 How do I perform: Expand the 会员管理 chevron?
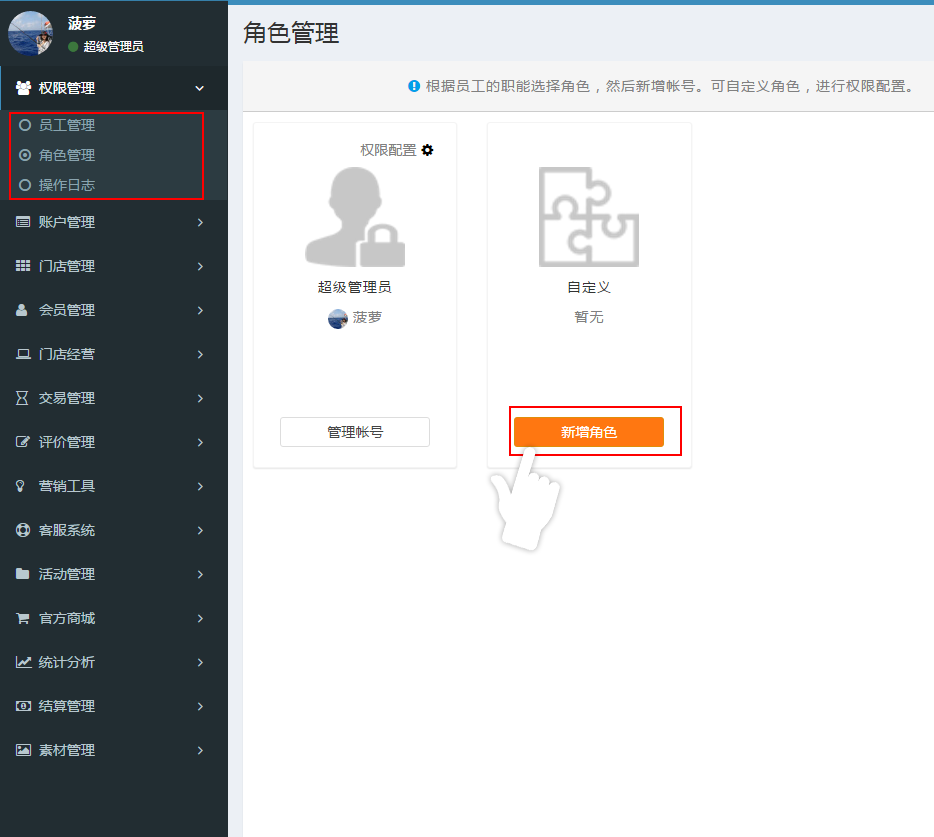click(x=200, y=310)
